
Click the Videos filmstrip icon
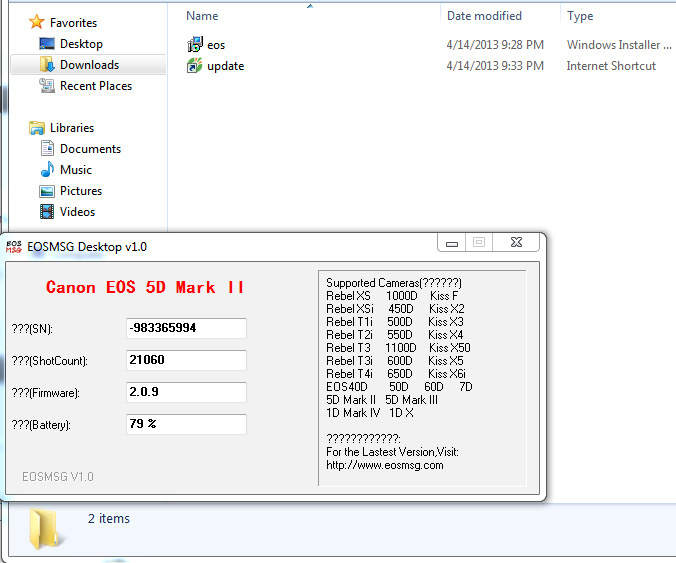click(x=47, y=212)
